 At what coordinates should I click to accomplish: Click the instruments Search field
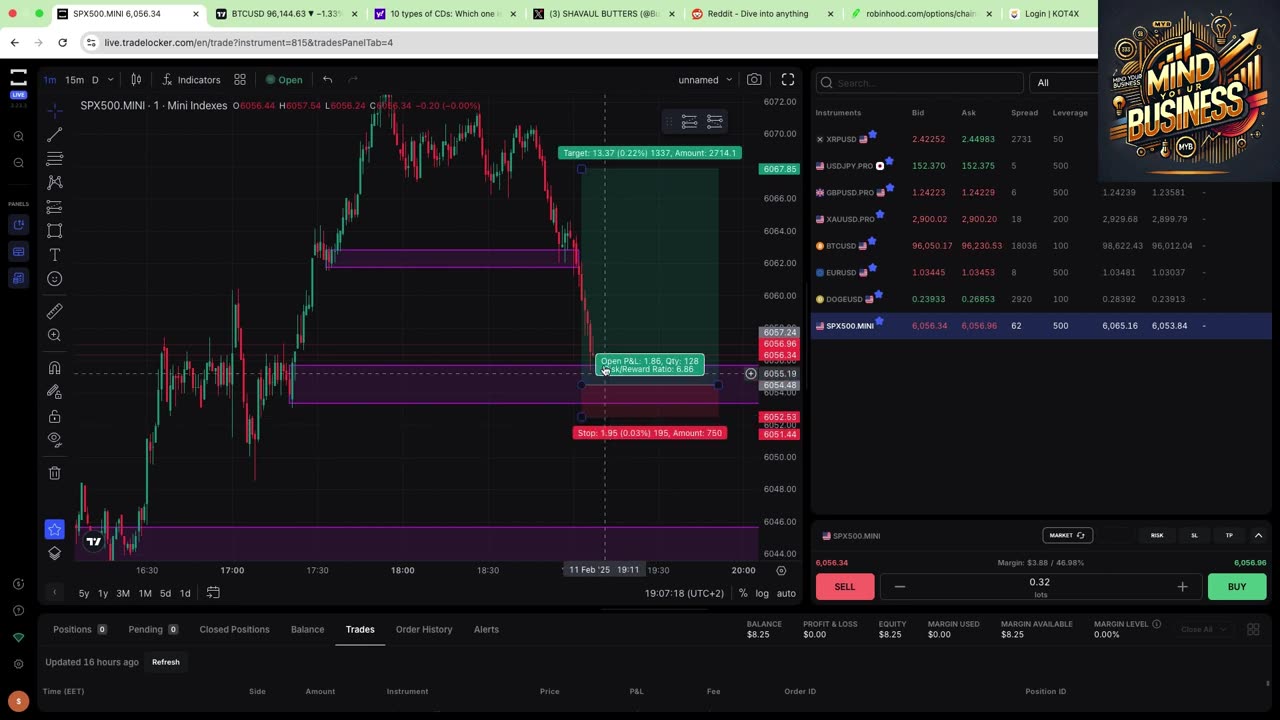click(920, 83)
